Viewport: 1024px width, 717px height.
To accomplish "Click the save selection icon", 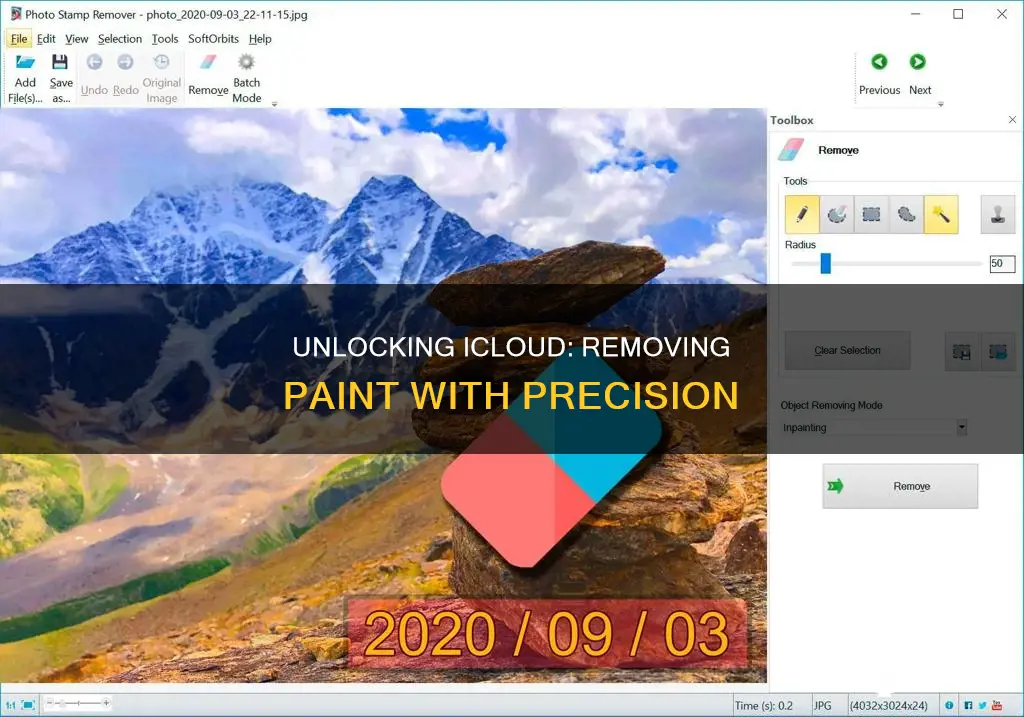I will pos(961,352).
